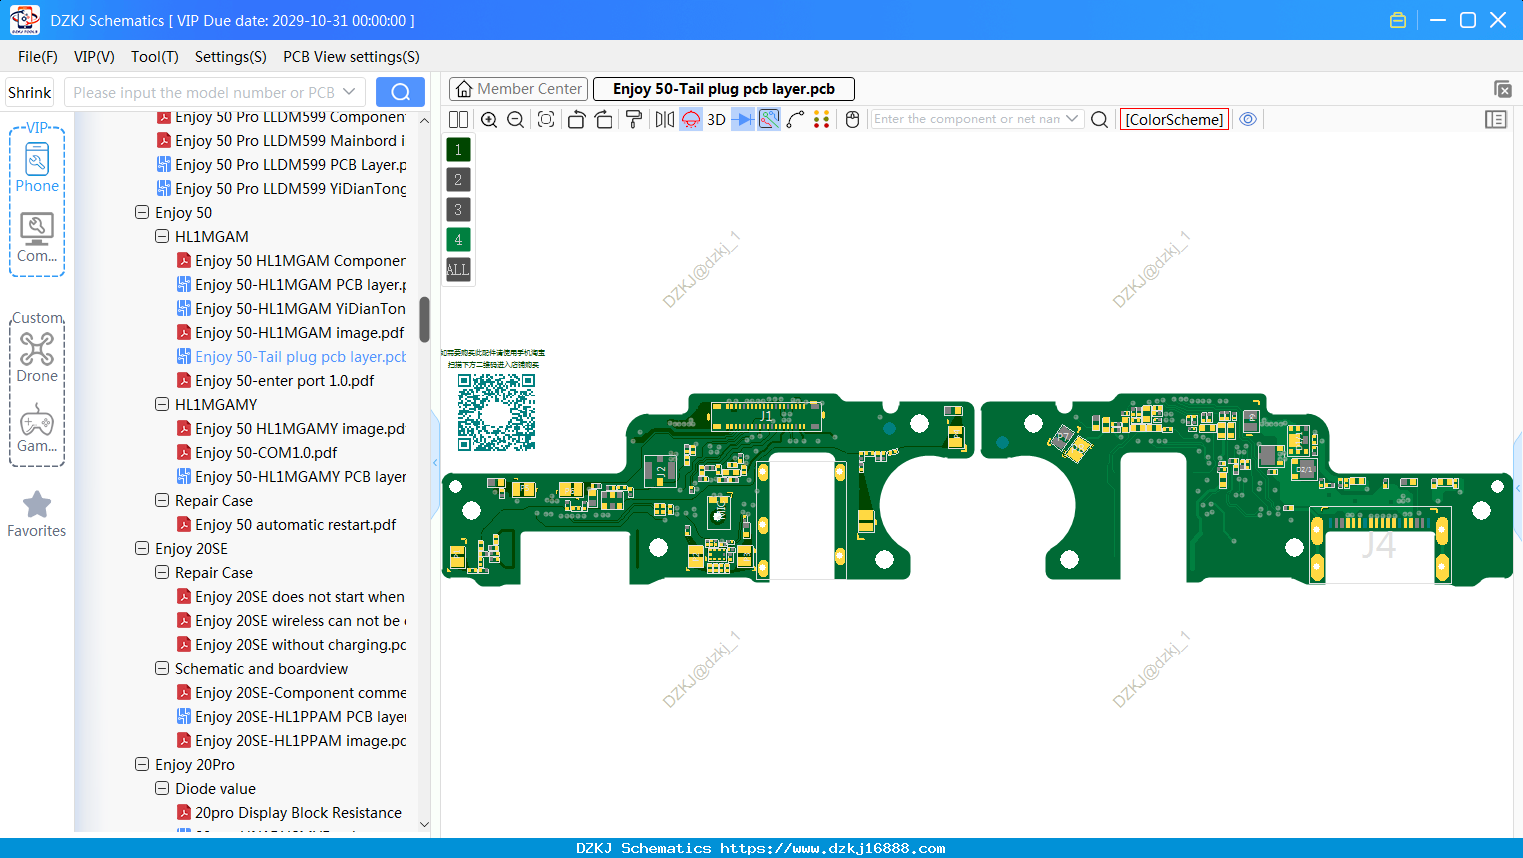This screenshot has height=858, width=1523.
Task: Open the Settings(S) menu
Action: coord(231,57)
